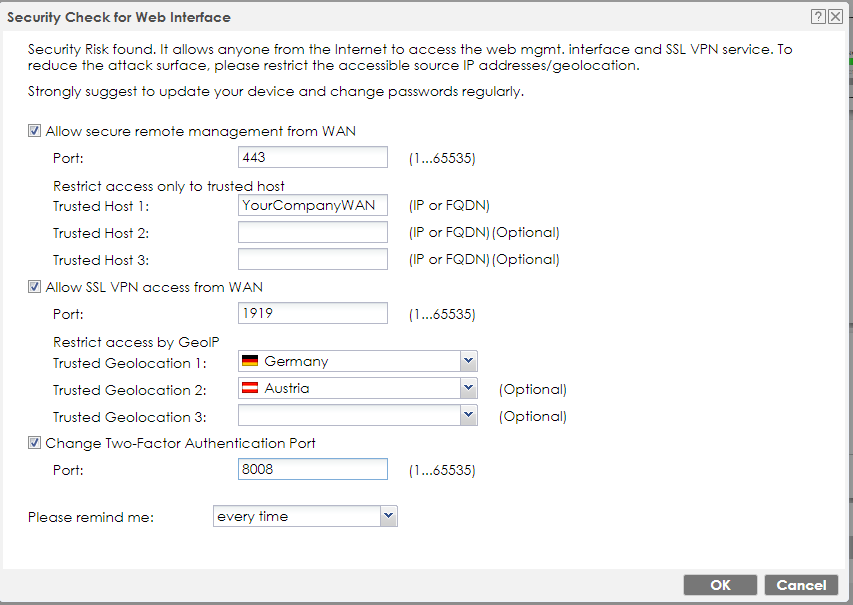Open Trusted Geolocation 1 dropdown
This screenshot has height=605, width=853.
[467, 361]
